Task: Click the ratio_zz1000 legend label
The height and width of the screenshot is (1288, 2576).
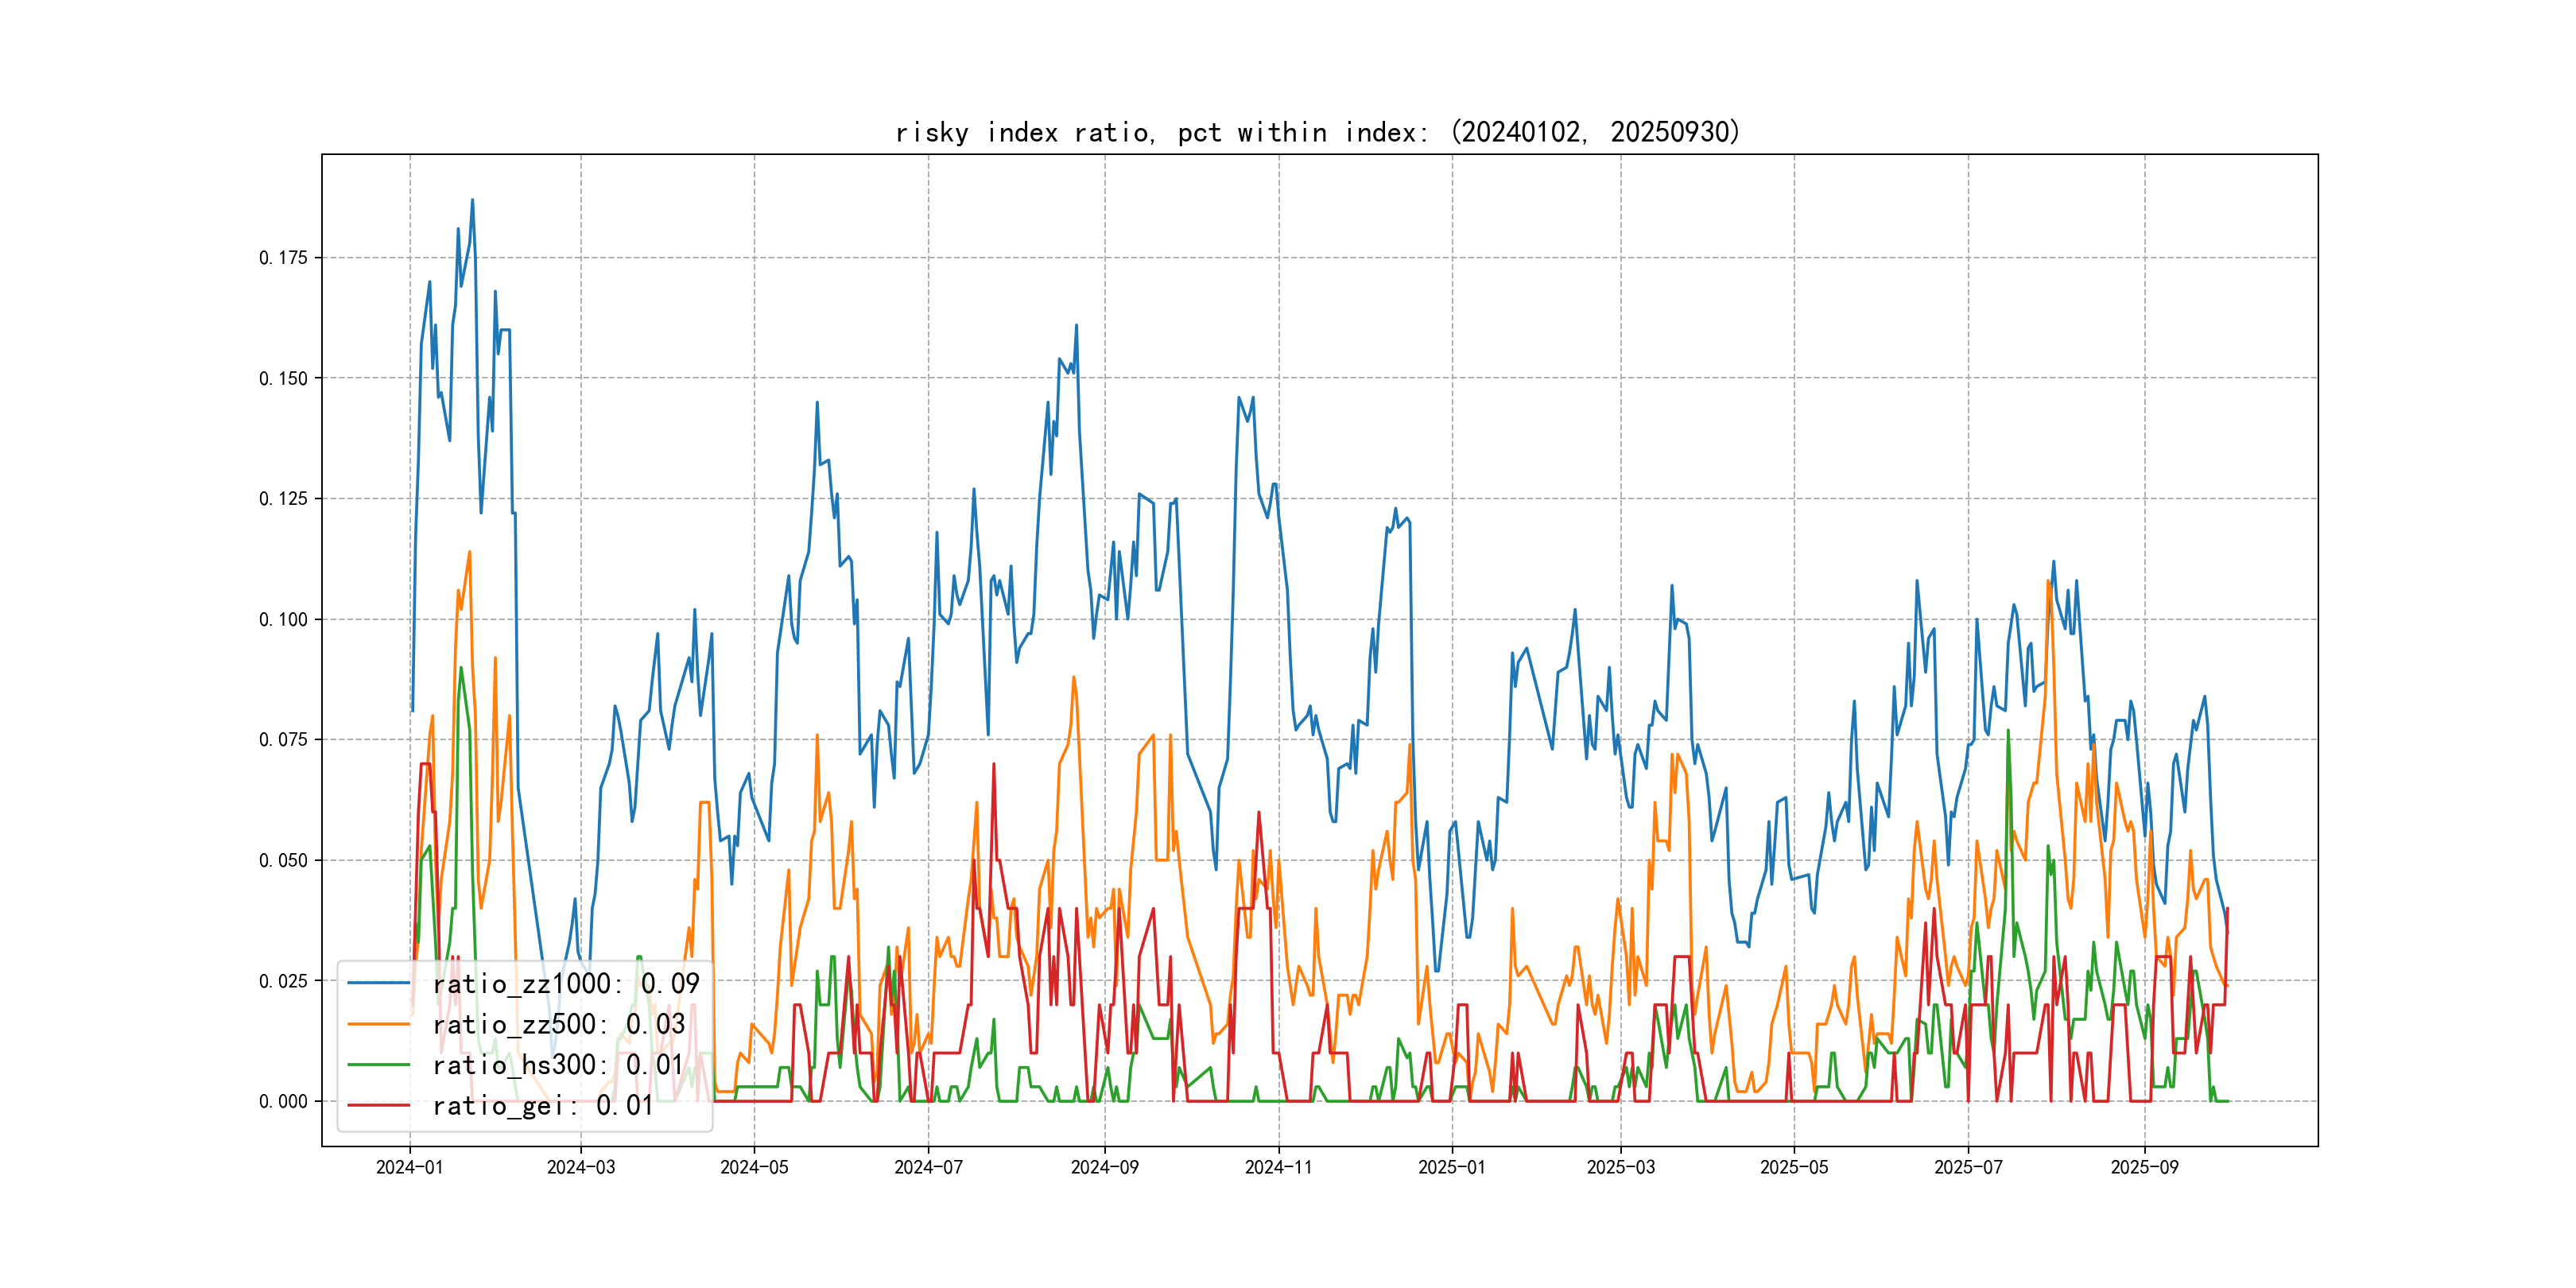Action: tap(565, 984)
